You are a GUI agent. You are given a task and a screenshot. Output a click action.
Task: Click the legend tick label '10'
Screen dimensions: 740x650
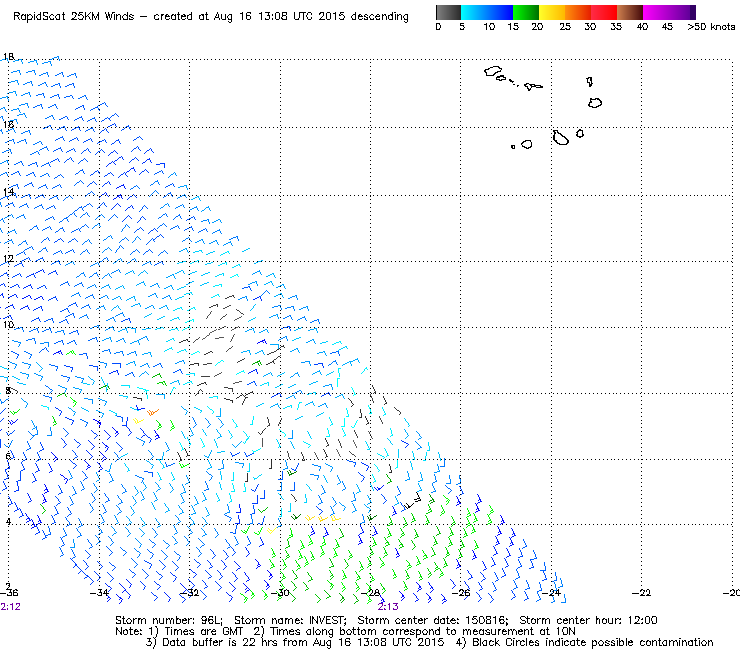489,27
